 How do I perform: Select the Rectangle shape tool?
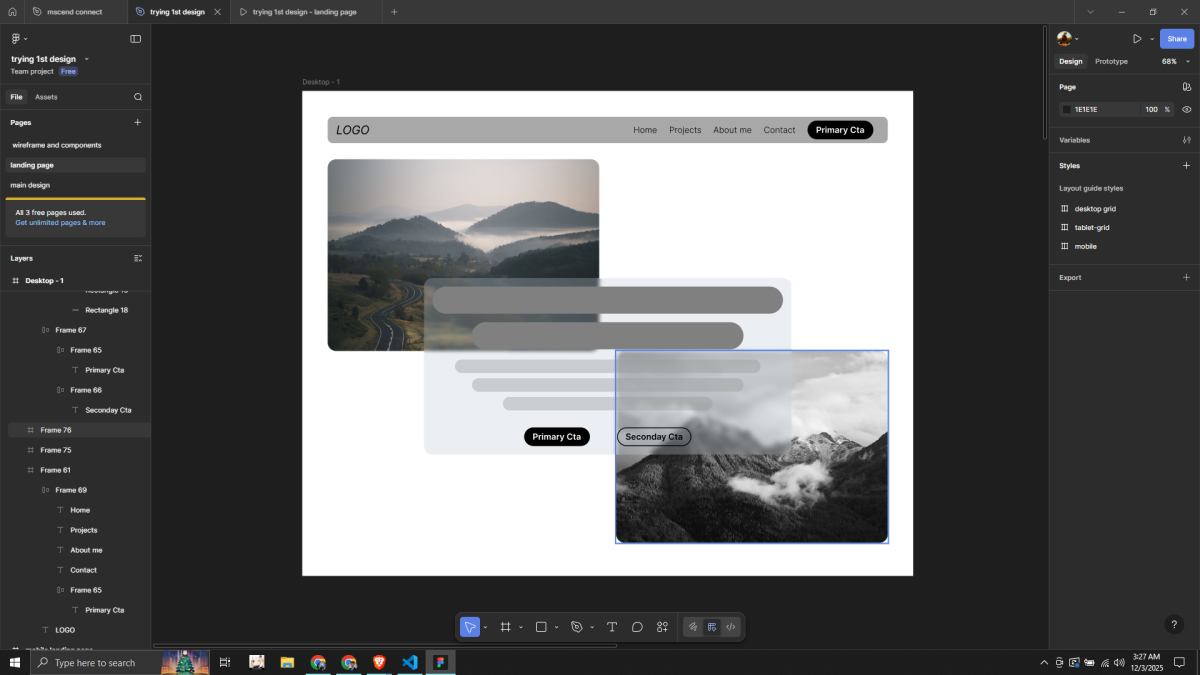(x=541, y=627)
